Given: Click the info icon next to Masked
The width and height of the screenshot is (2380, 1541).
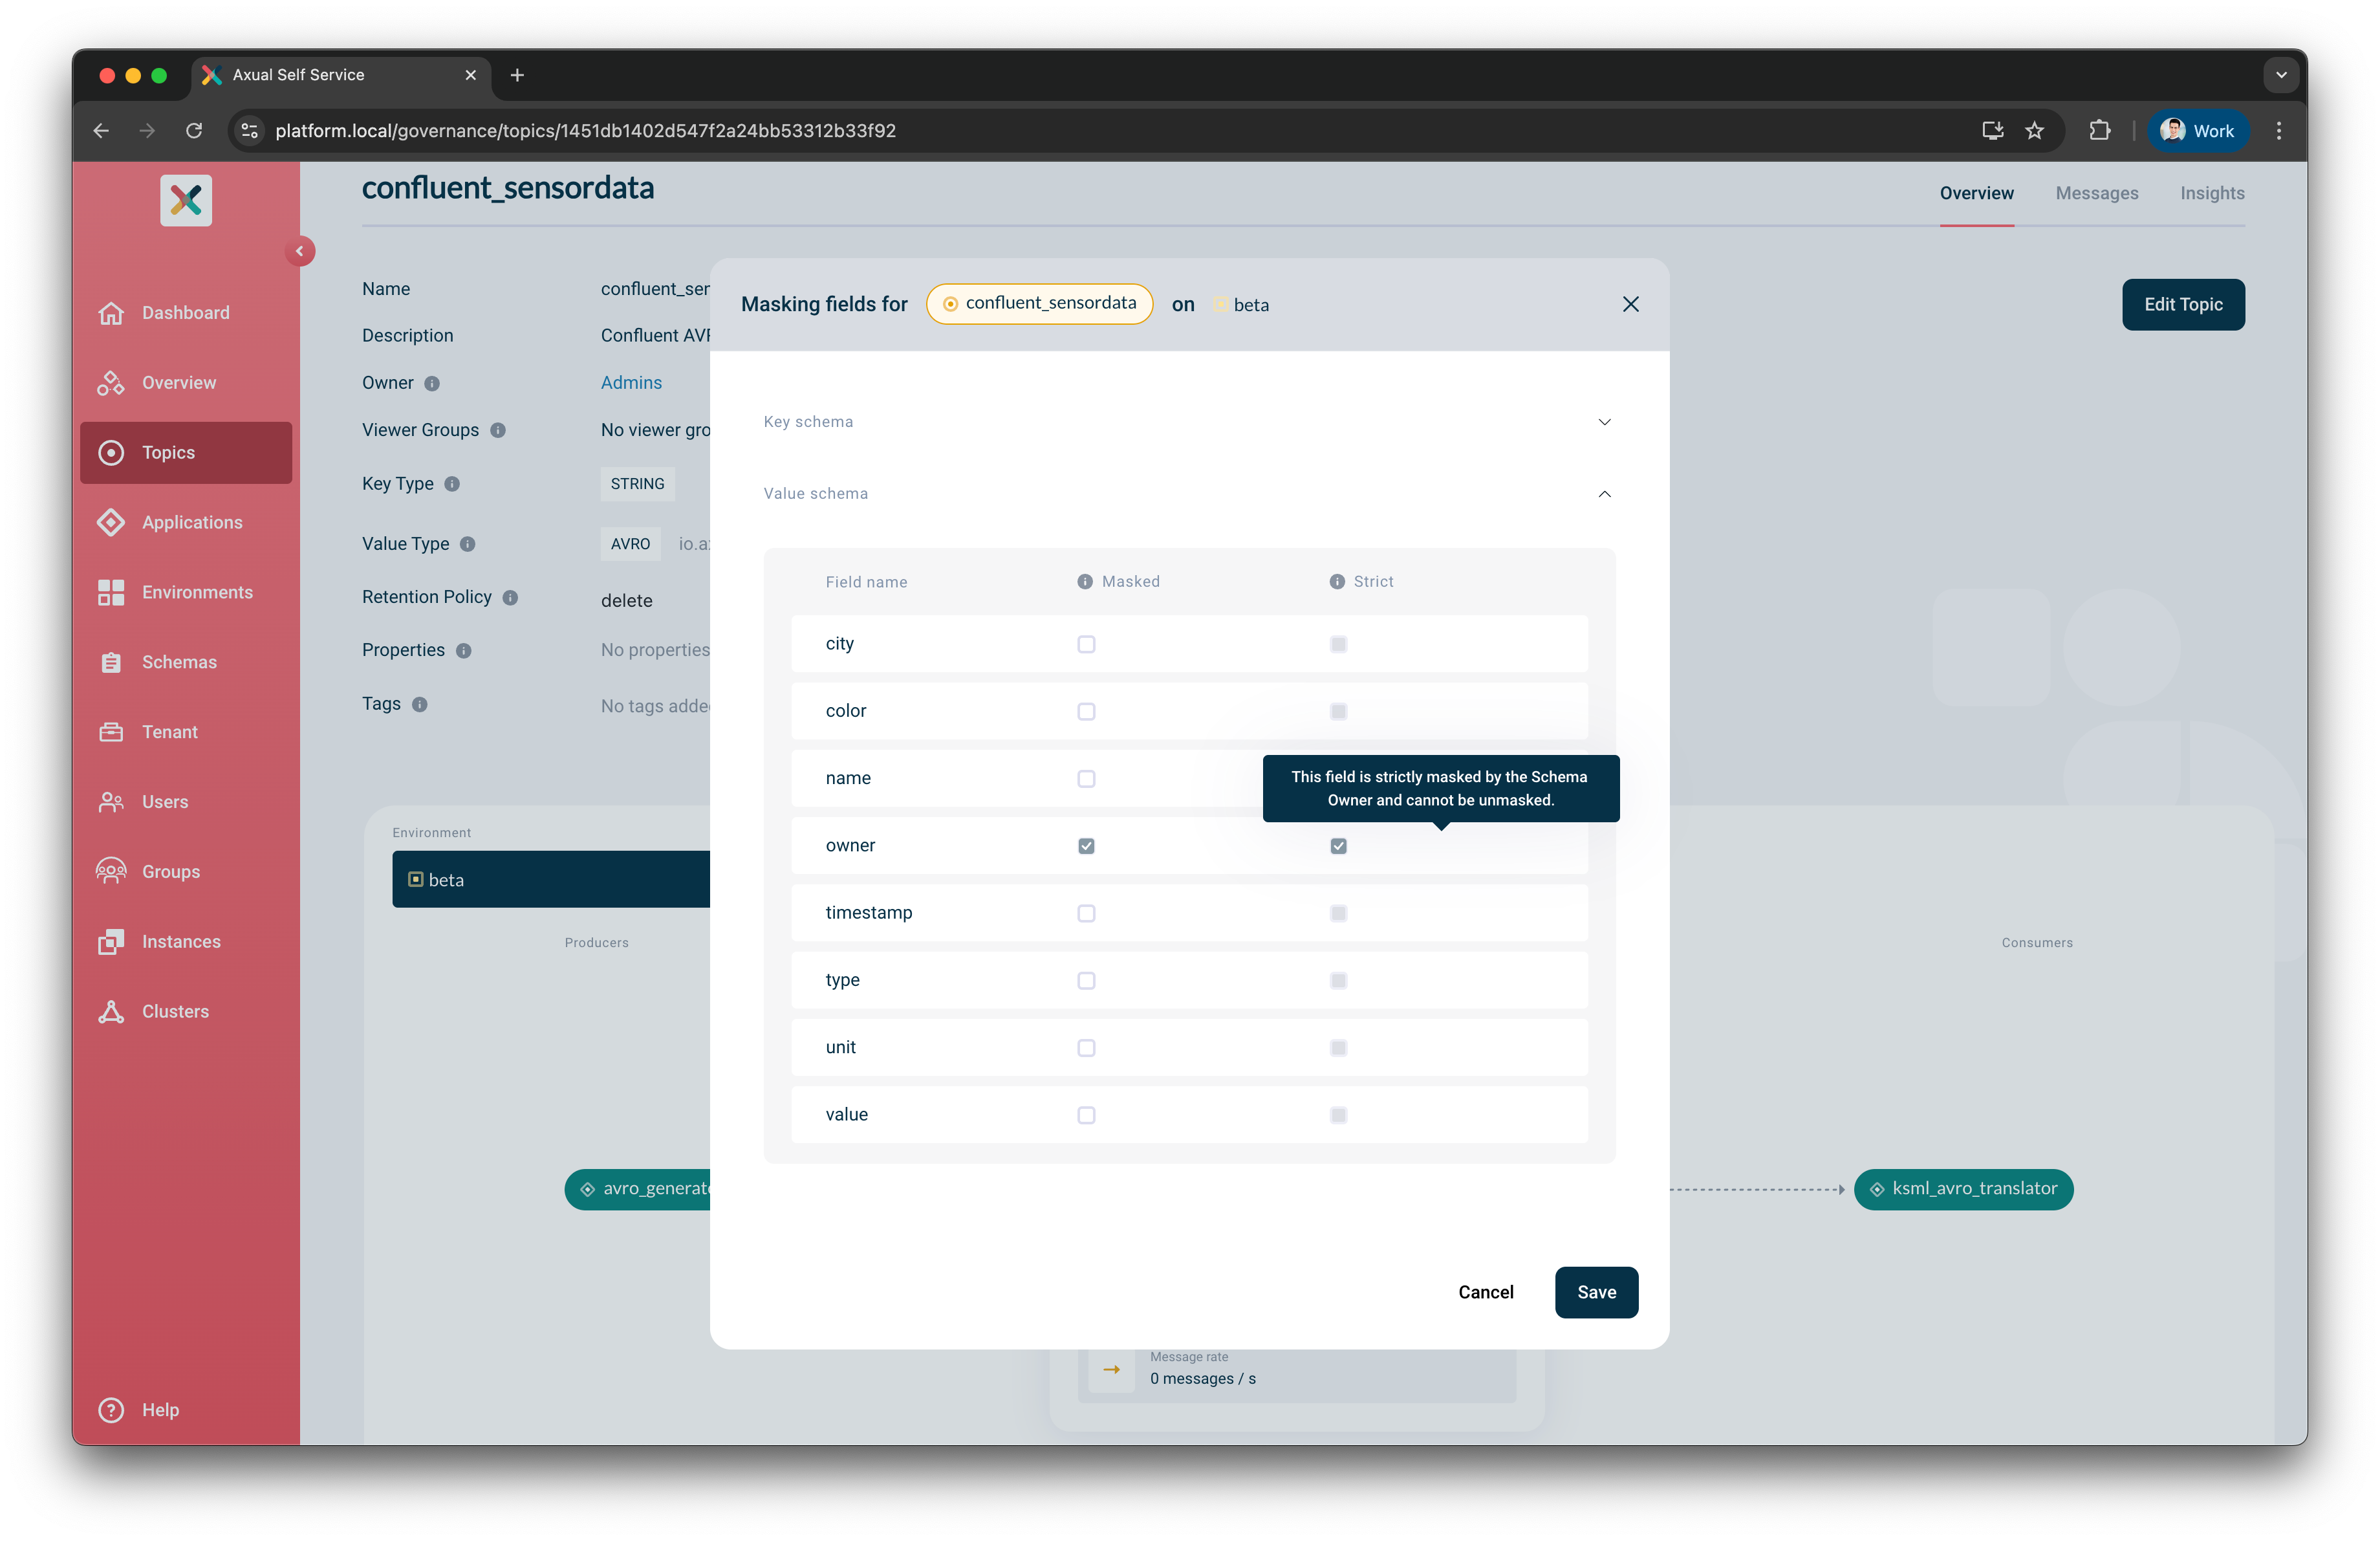Looking at the screenshot, I should click(x=1084, y=581).
